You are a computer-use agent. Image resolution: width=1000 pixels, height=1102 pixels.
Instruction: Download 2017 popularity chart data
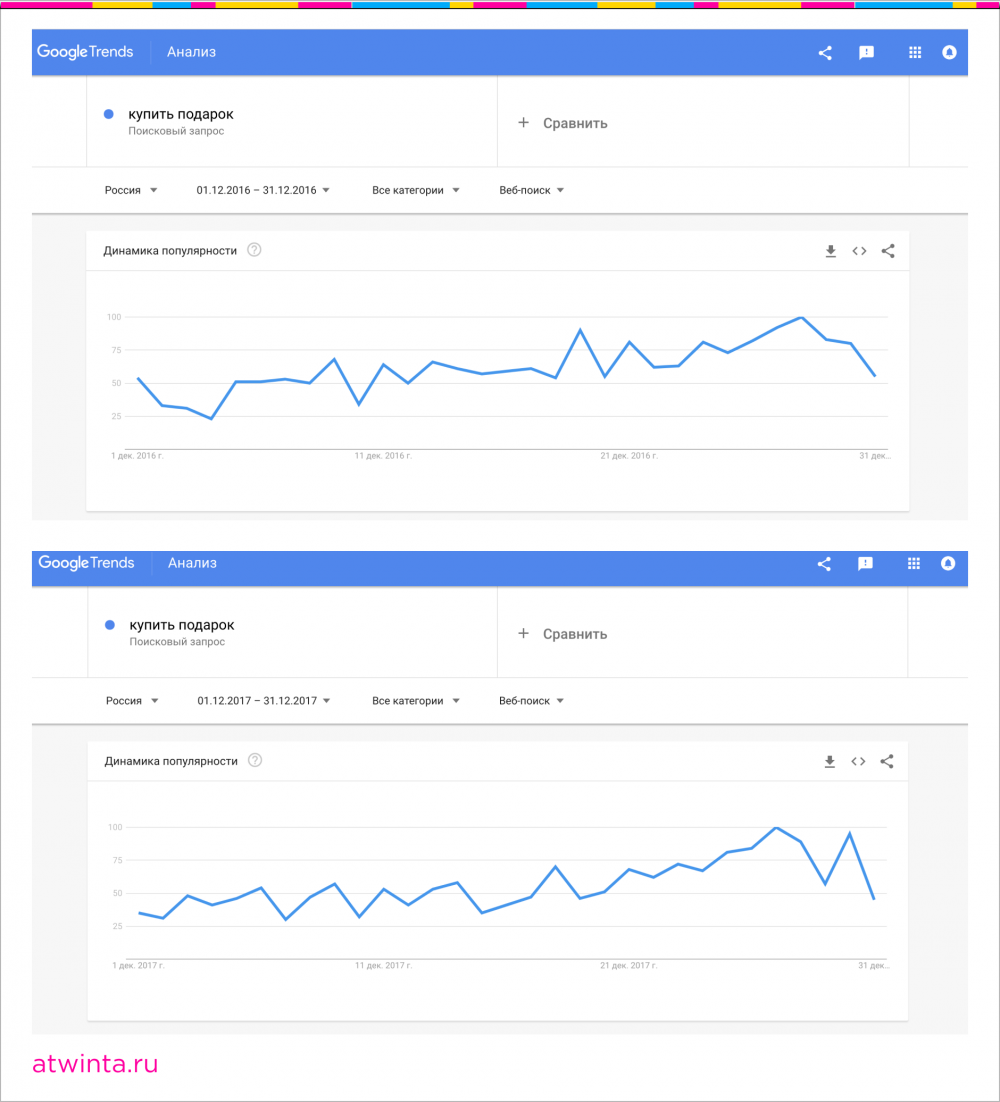(829, 762)
